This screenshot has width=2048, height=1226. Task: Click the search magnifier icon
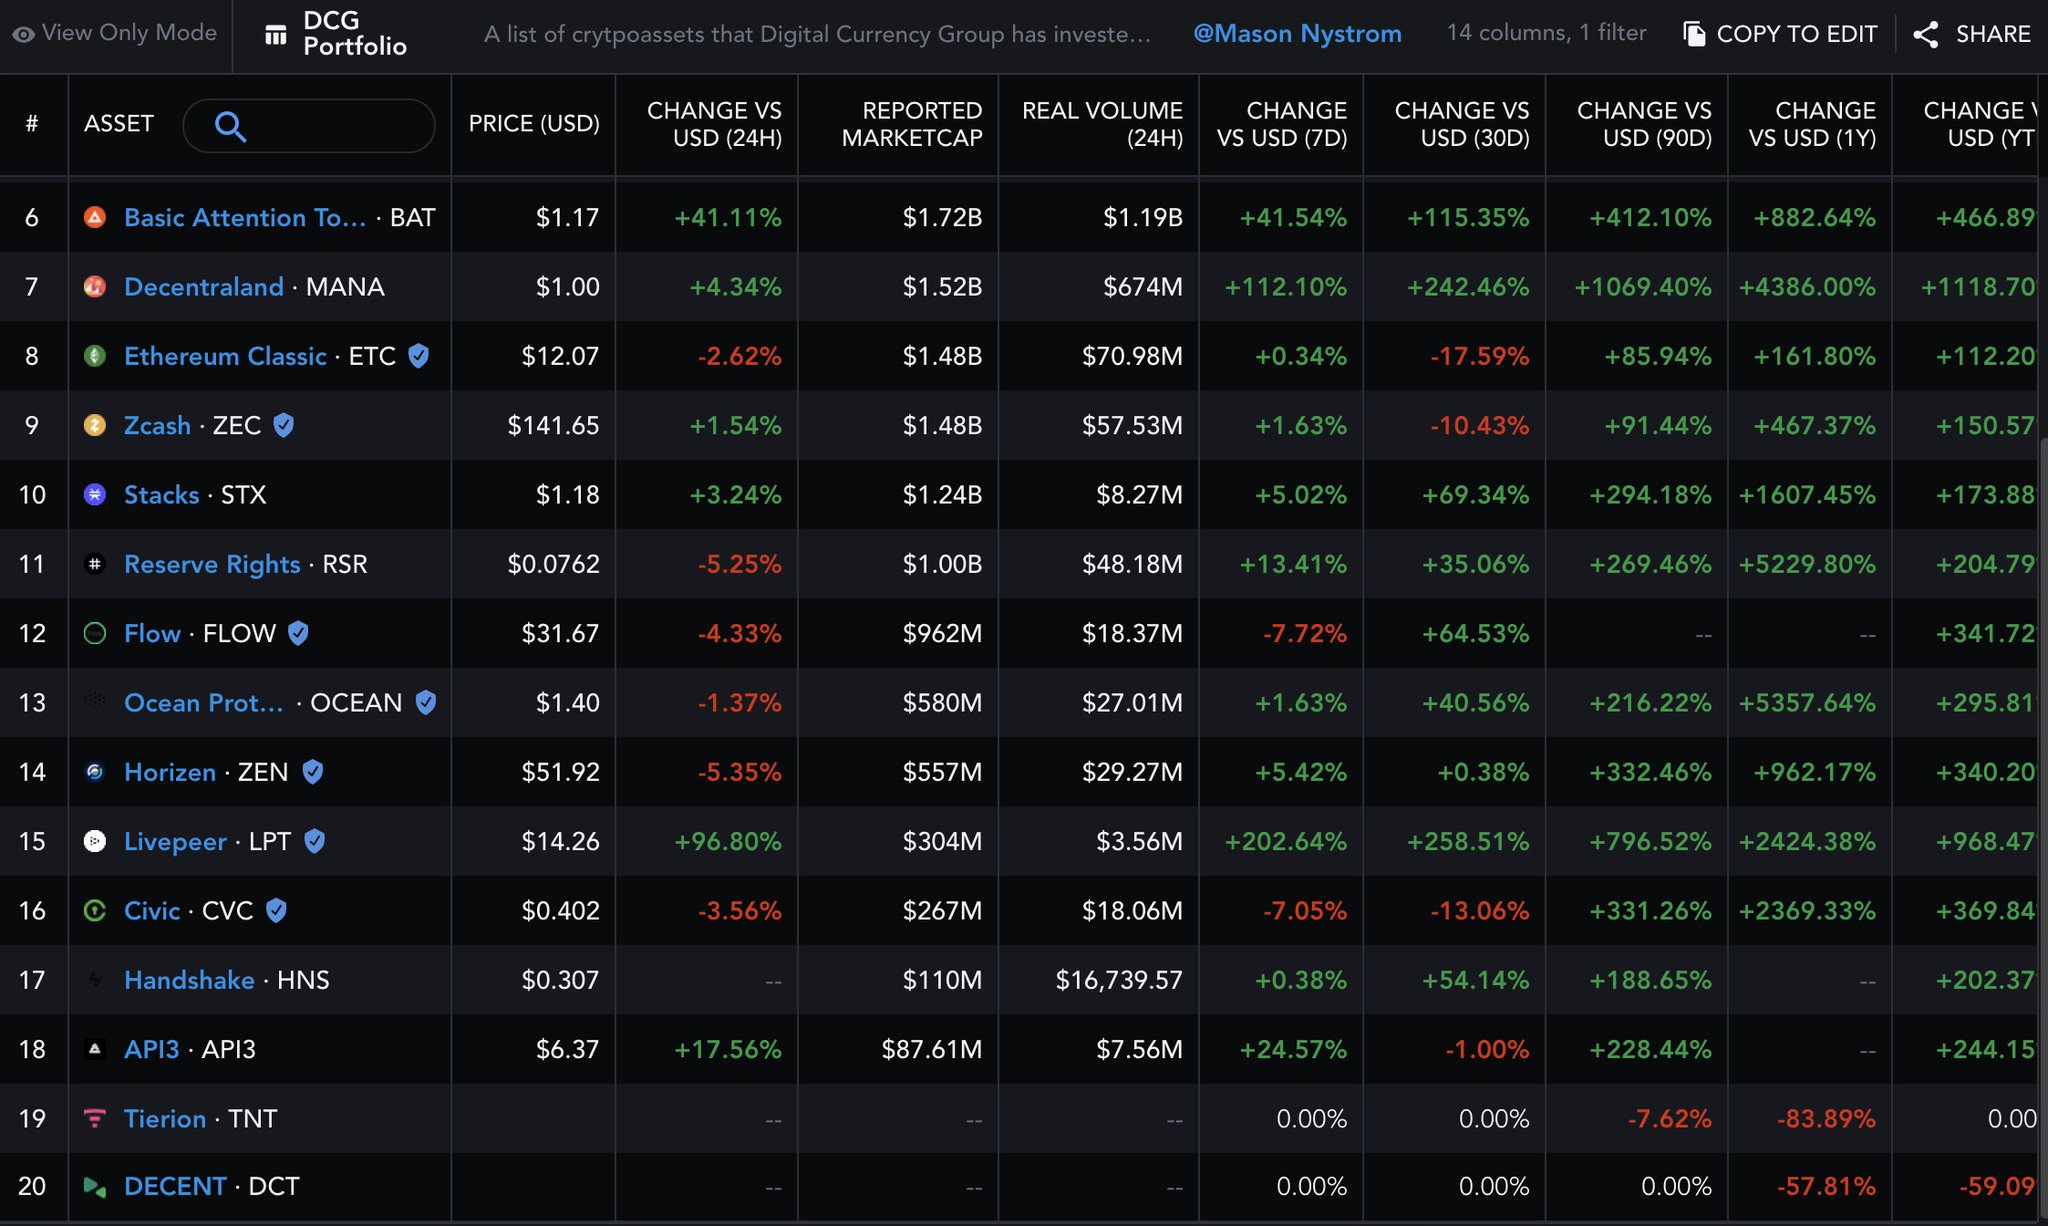(230, 126)
